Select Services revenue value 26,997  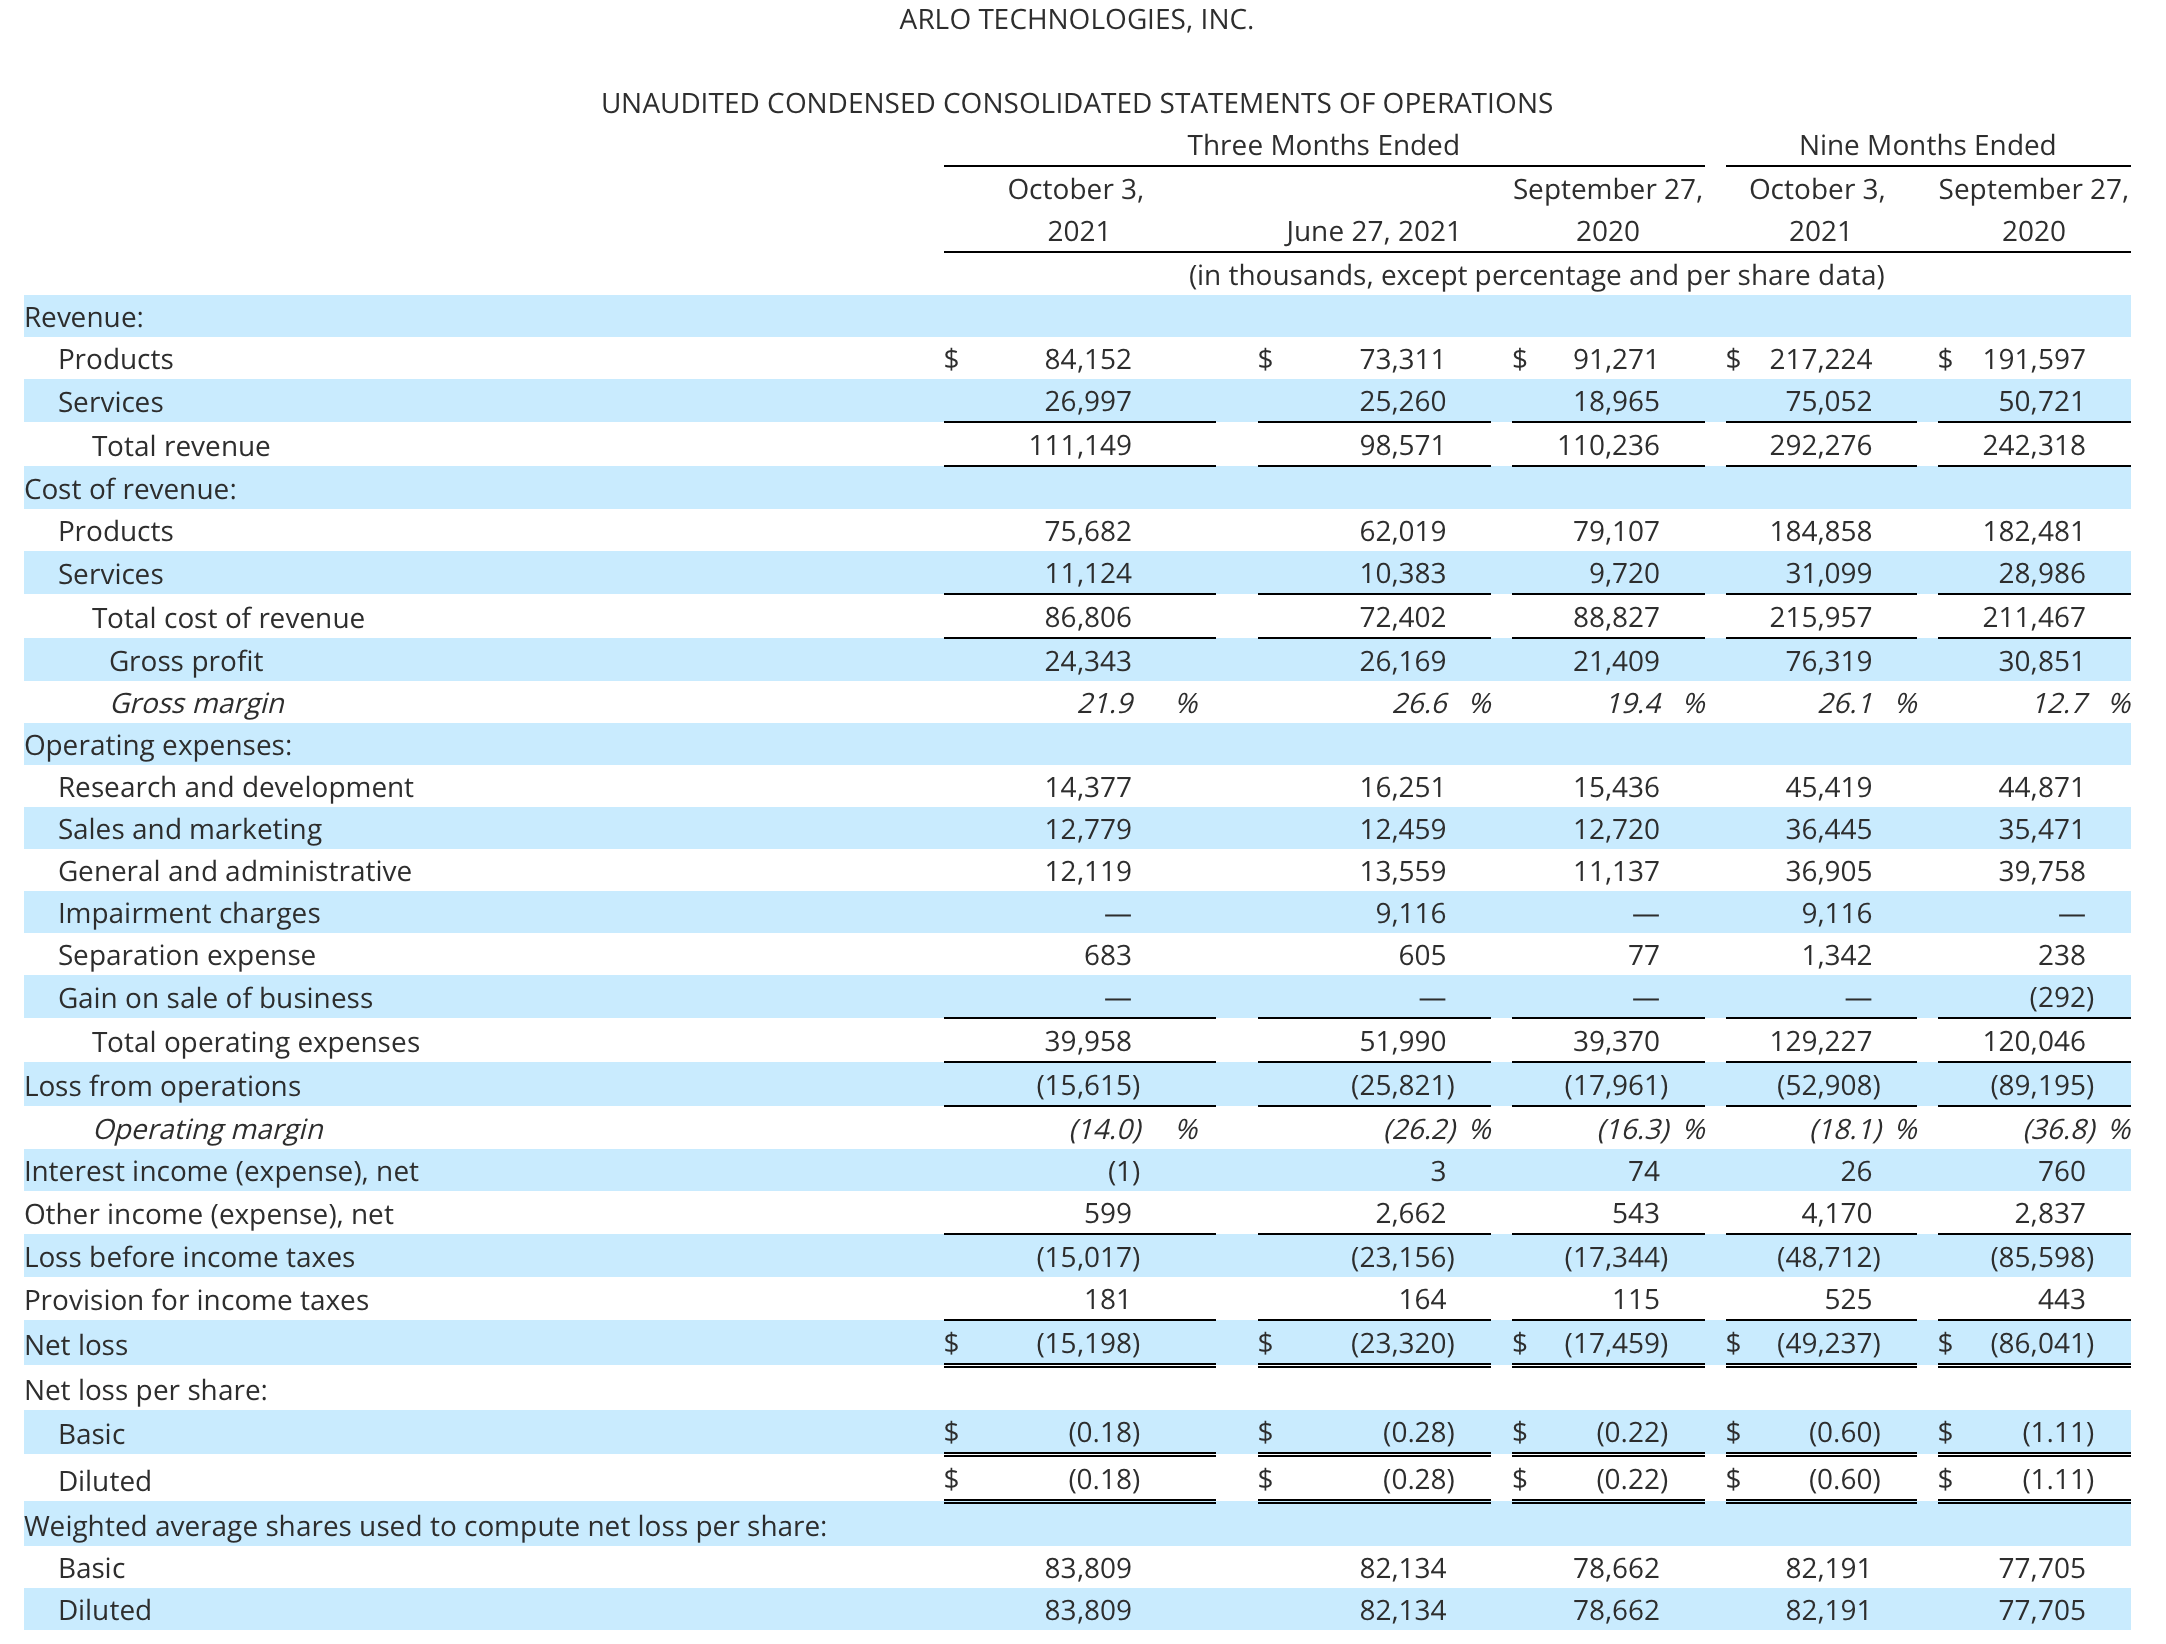[1088, 401]
